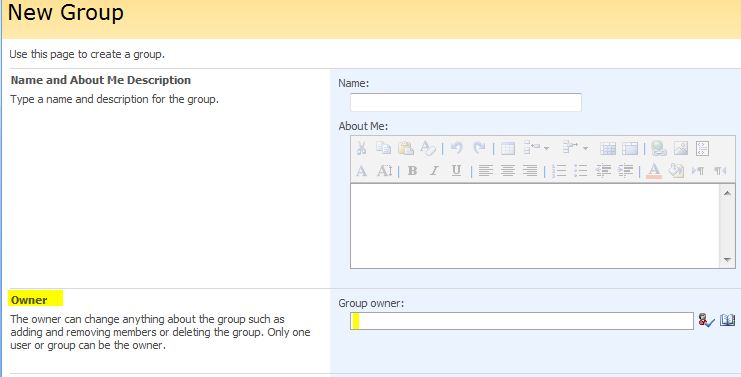Click the Insert Hyperlink globe icon

[659, 149]
